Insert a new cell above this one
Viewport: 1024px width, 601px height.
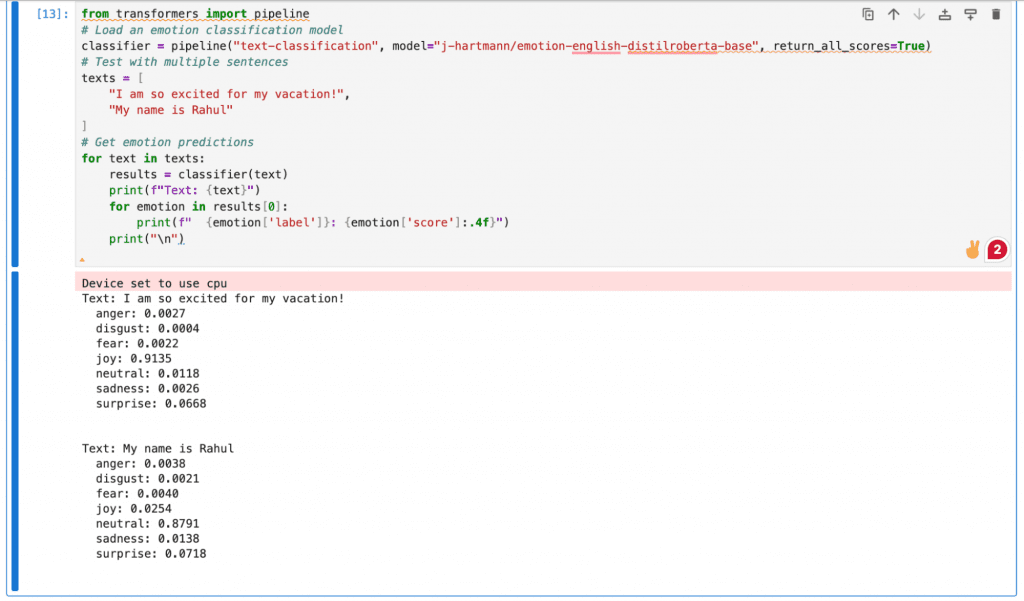[945, 14]
